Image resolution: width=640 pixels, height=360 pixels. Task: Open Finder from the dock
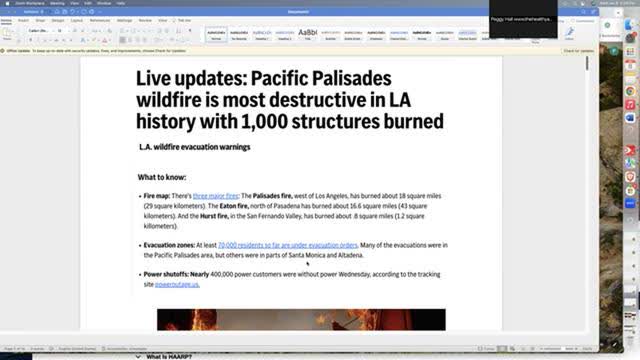(x=631, y=25)
